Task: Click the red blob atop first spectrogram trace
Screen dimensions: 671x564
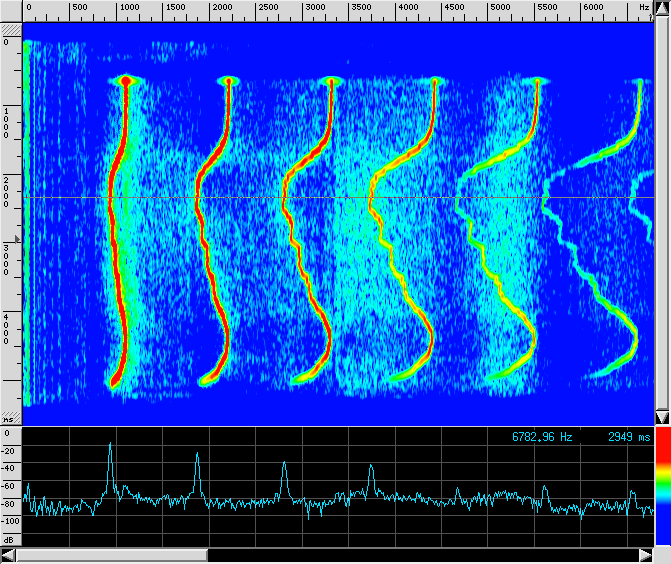Action: coord(126,80)
